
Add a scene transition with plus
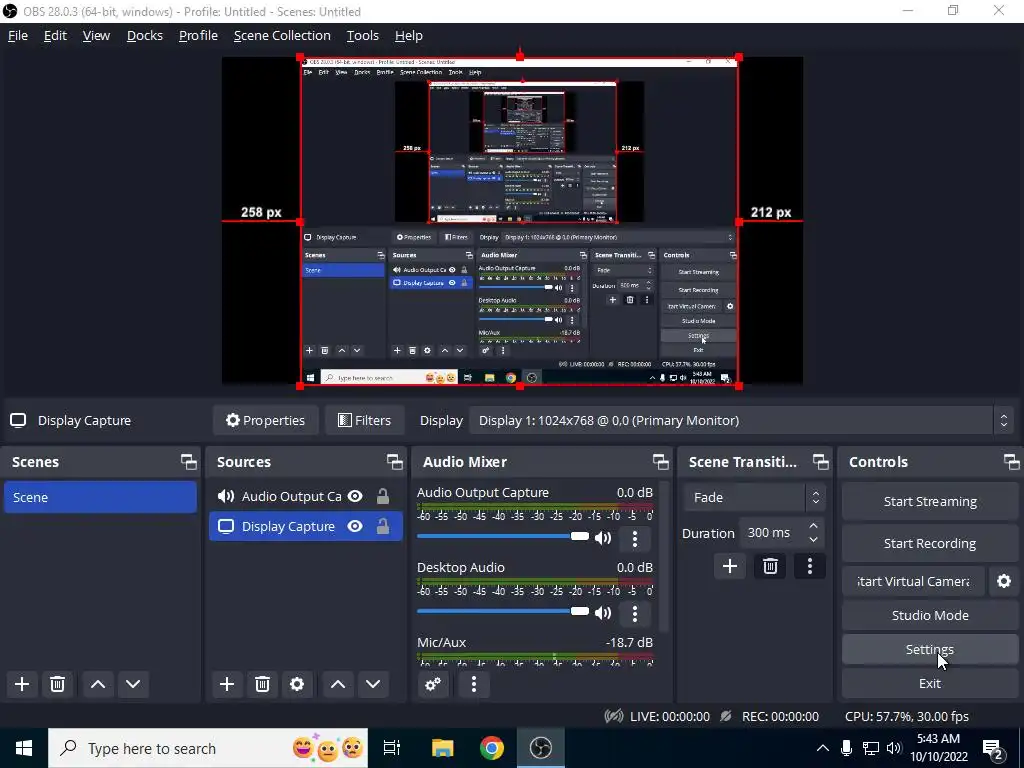pyautogui.click(x=729, y=566)
